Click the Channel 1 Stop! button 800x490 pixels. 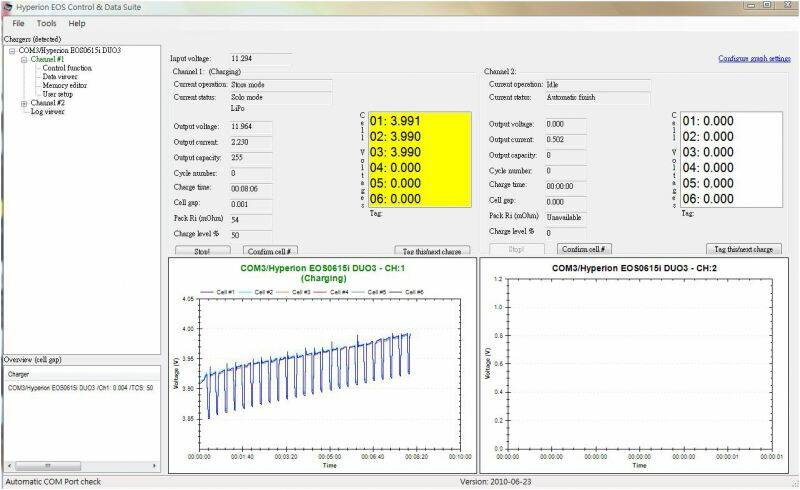point(203,251)
